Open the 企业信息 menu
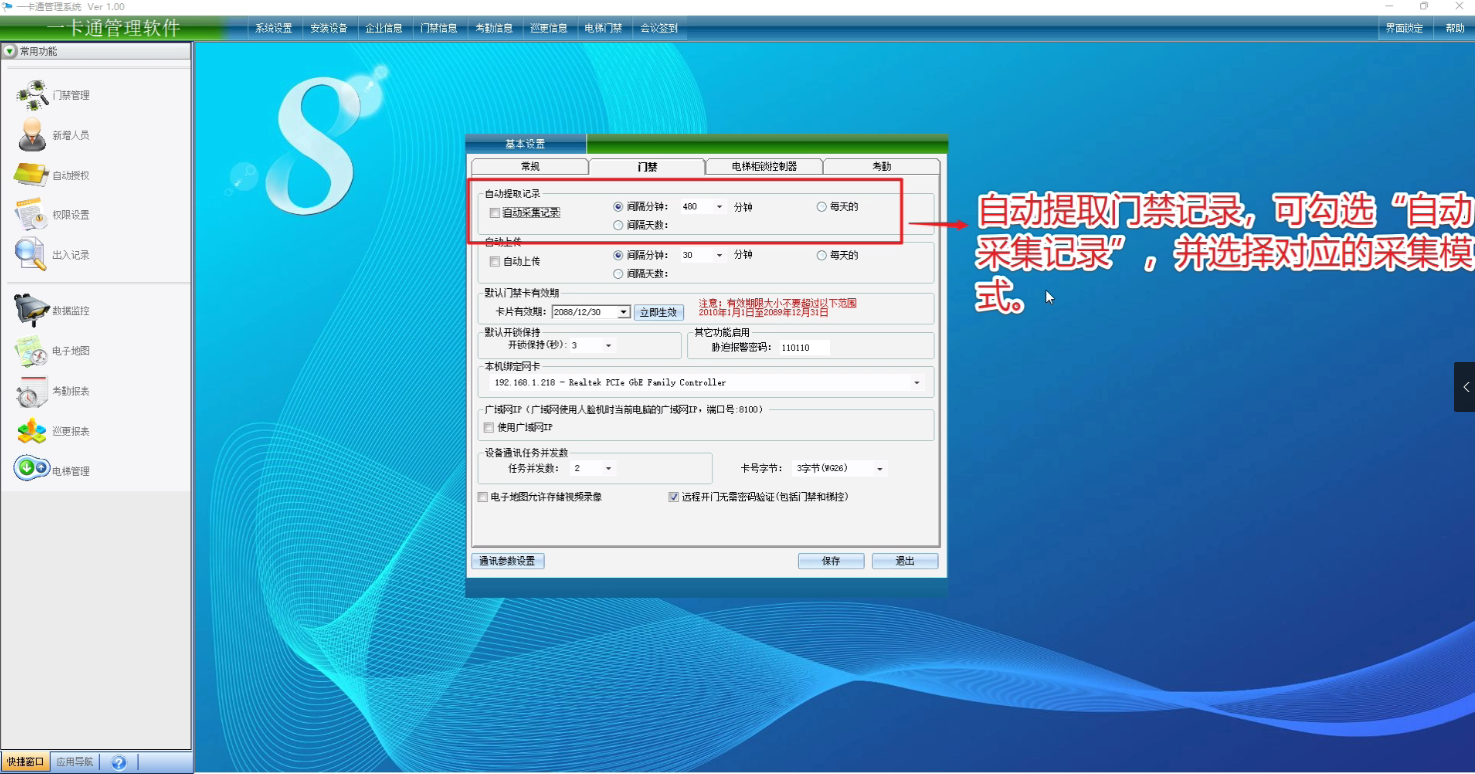Screen dimensions: 1475x774 click(x=384, y=28)
